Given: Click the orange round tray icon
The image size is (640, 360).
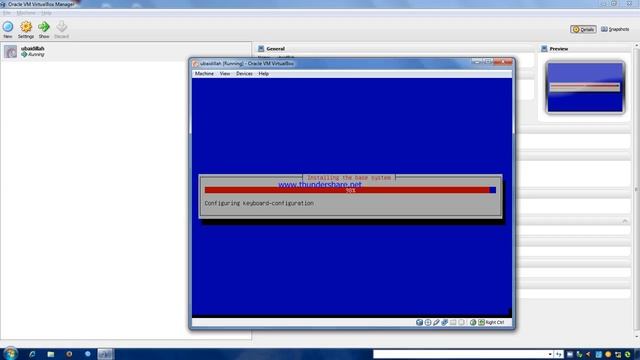Looking at the screenshot, I should click(608, 355).
